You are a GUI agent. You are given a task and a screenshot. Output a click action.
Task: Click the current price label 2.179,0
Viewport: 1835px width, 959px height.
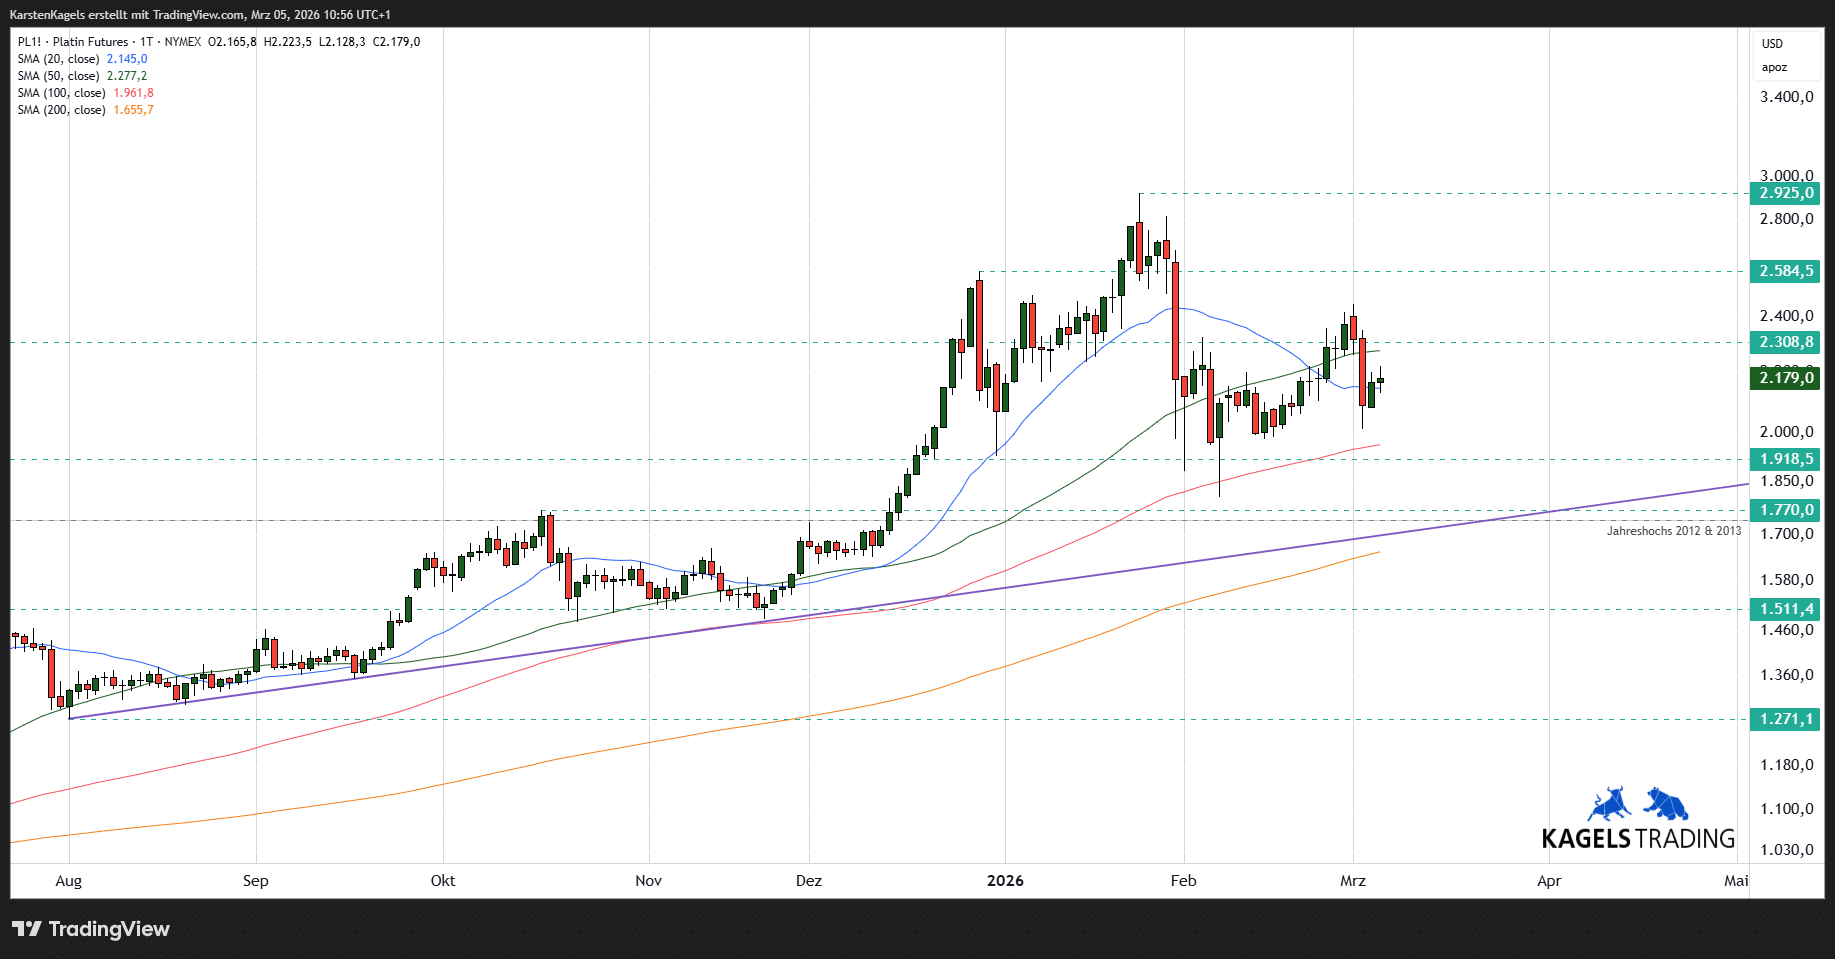[1785, 377]
